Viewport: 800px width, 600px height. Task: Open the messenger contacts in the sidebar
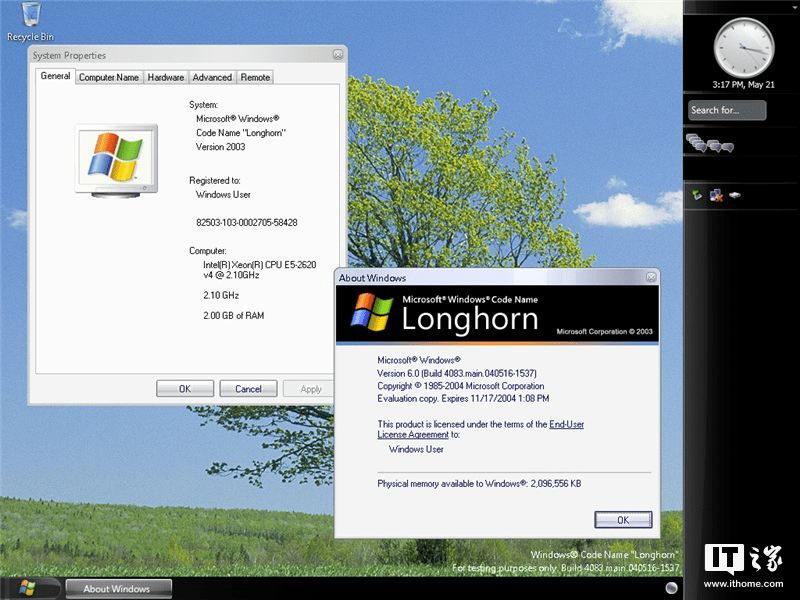click(712, 145)
